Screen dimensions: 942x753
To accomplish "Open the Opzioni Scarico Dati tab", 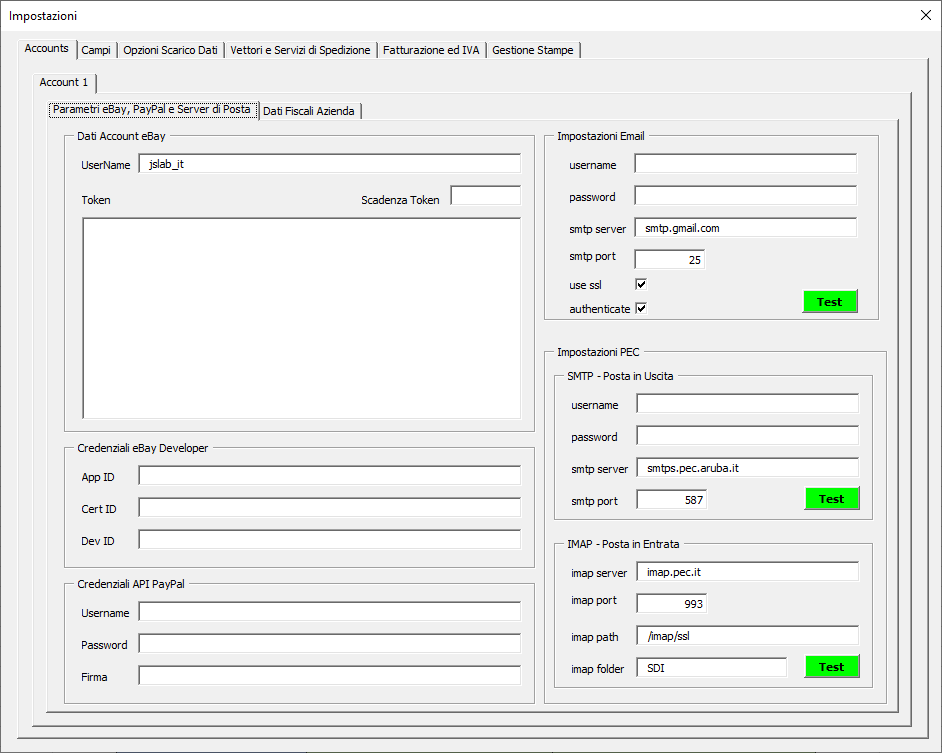I will (x=171, y=50).
